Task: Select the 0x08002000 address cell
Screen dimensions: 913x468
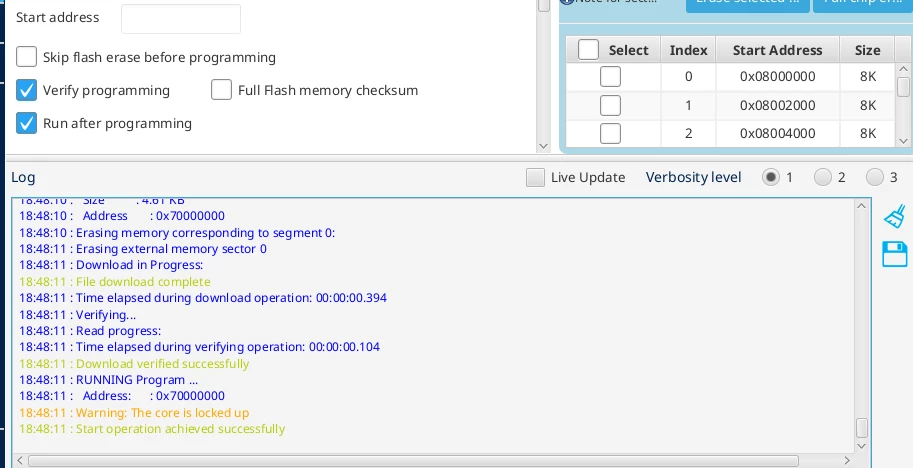Action: click(777, 105)
